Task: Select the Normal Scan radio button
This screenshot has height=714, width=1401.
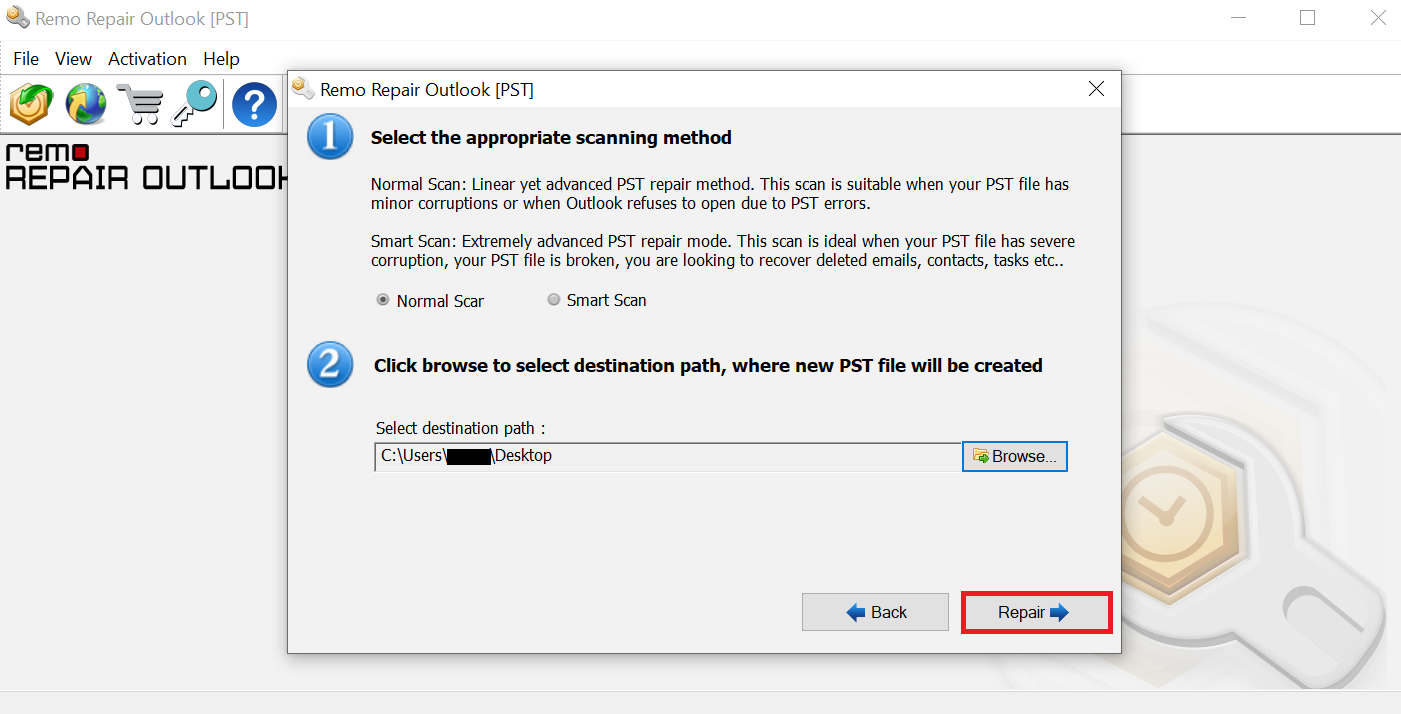Action: pos(383,300)
